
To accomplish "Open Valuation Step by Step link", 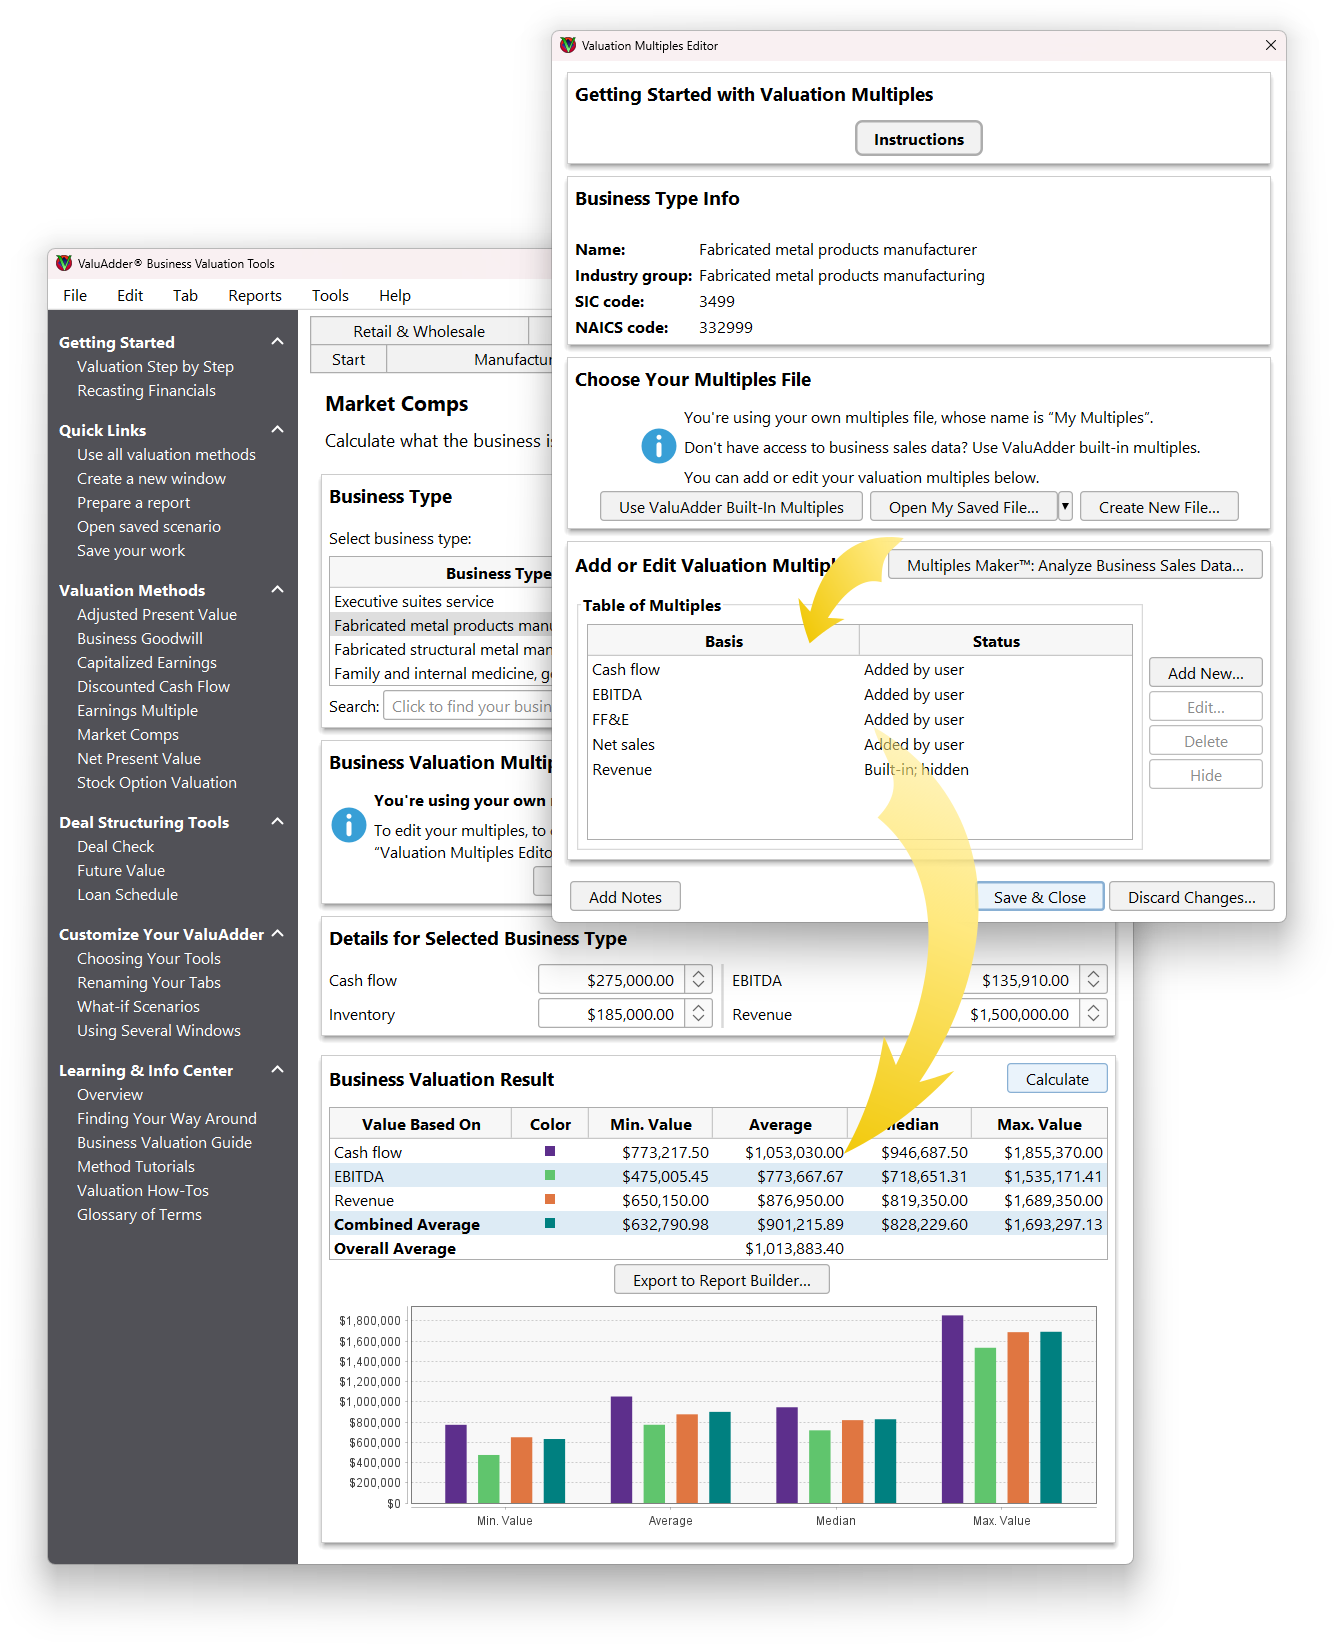I will [155, 366].
